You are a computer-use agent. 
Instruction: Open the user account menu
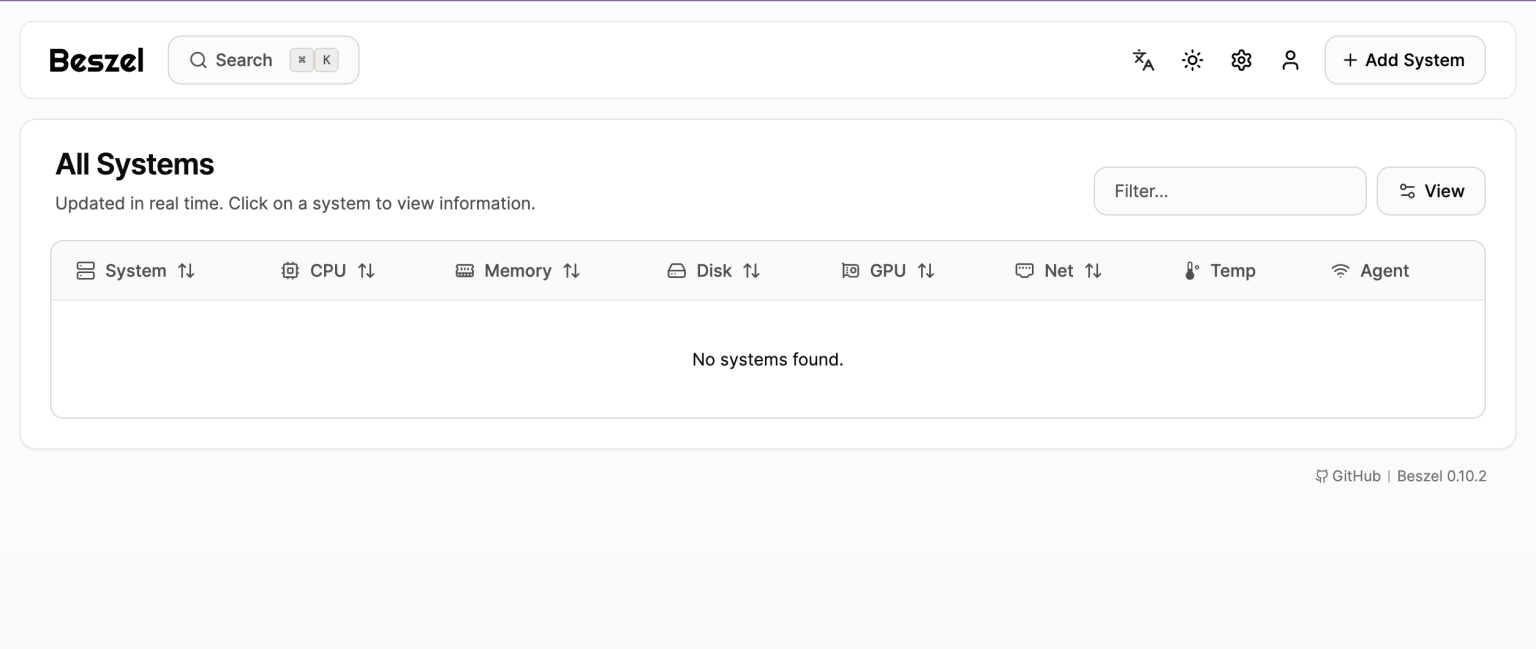pyautogui.click(x=1290, y=60)
